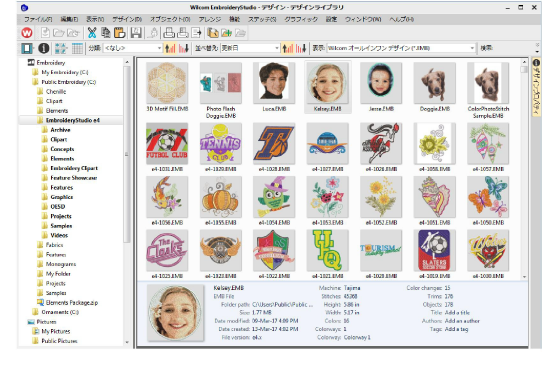Click the printer icon beside the greyed figure icon
The width and height of the screenshot is (542, 365).
[x=169, y=33]
